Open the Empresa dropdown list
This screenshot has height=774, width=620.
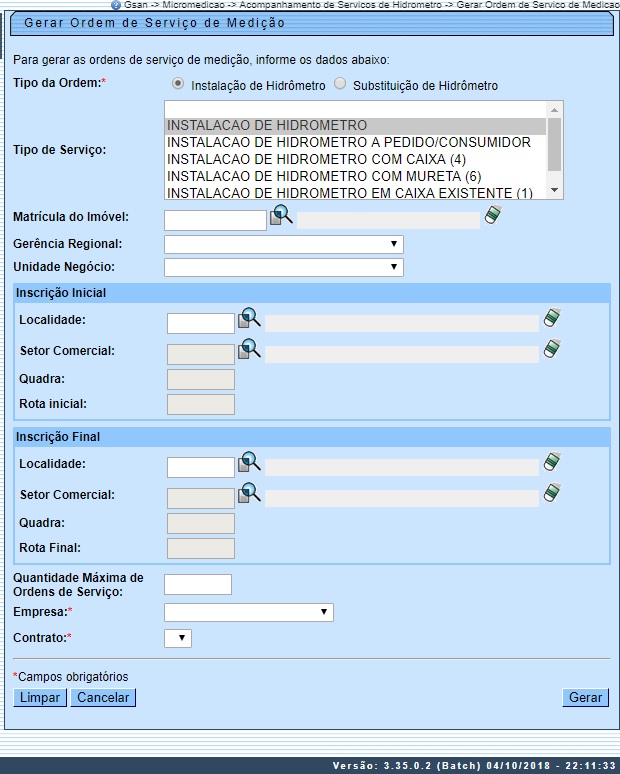coord(248,612)
